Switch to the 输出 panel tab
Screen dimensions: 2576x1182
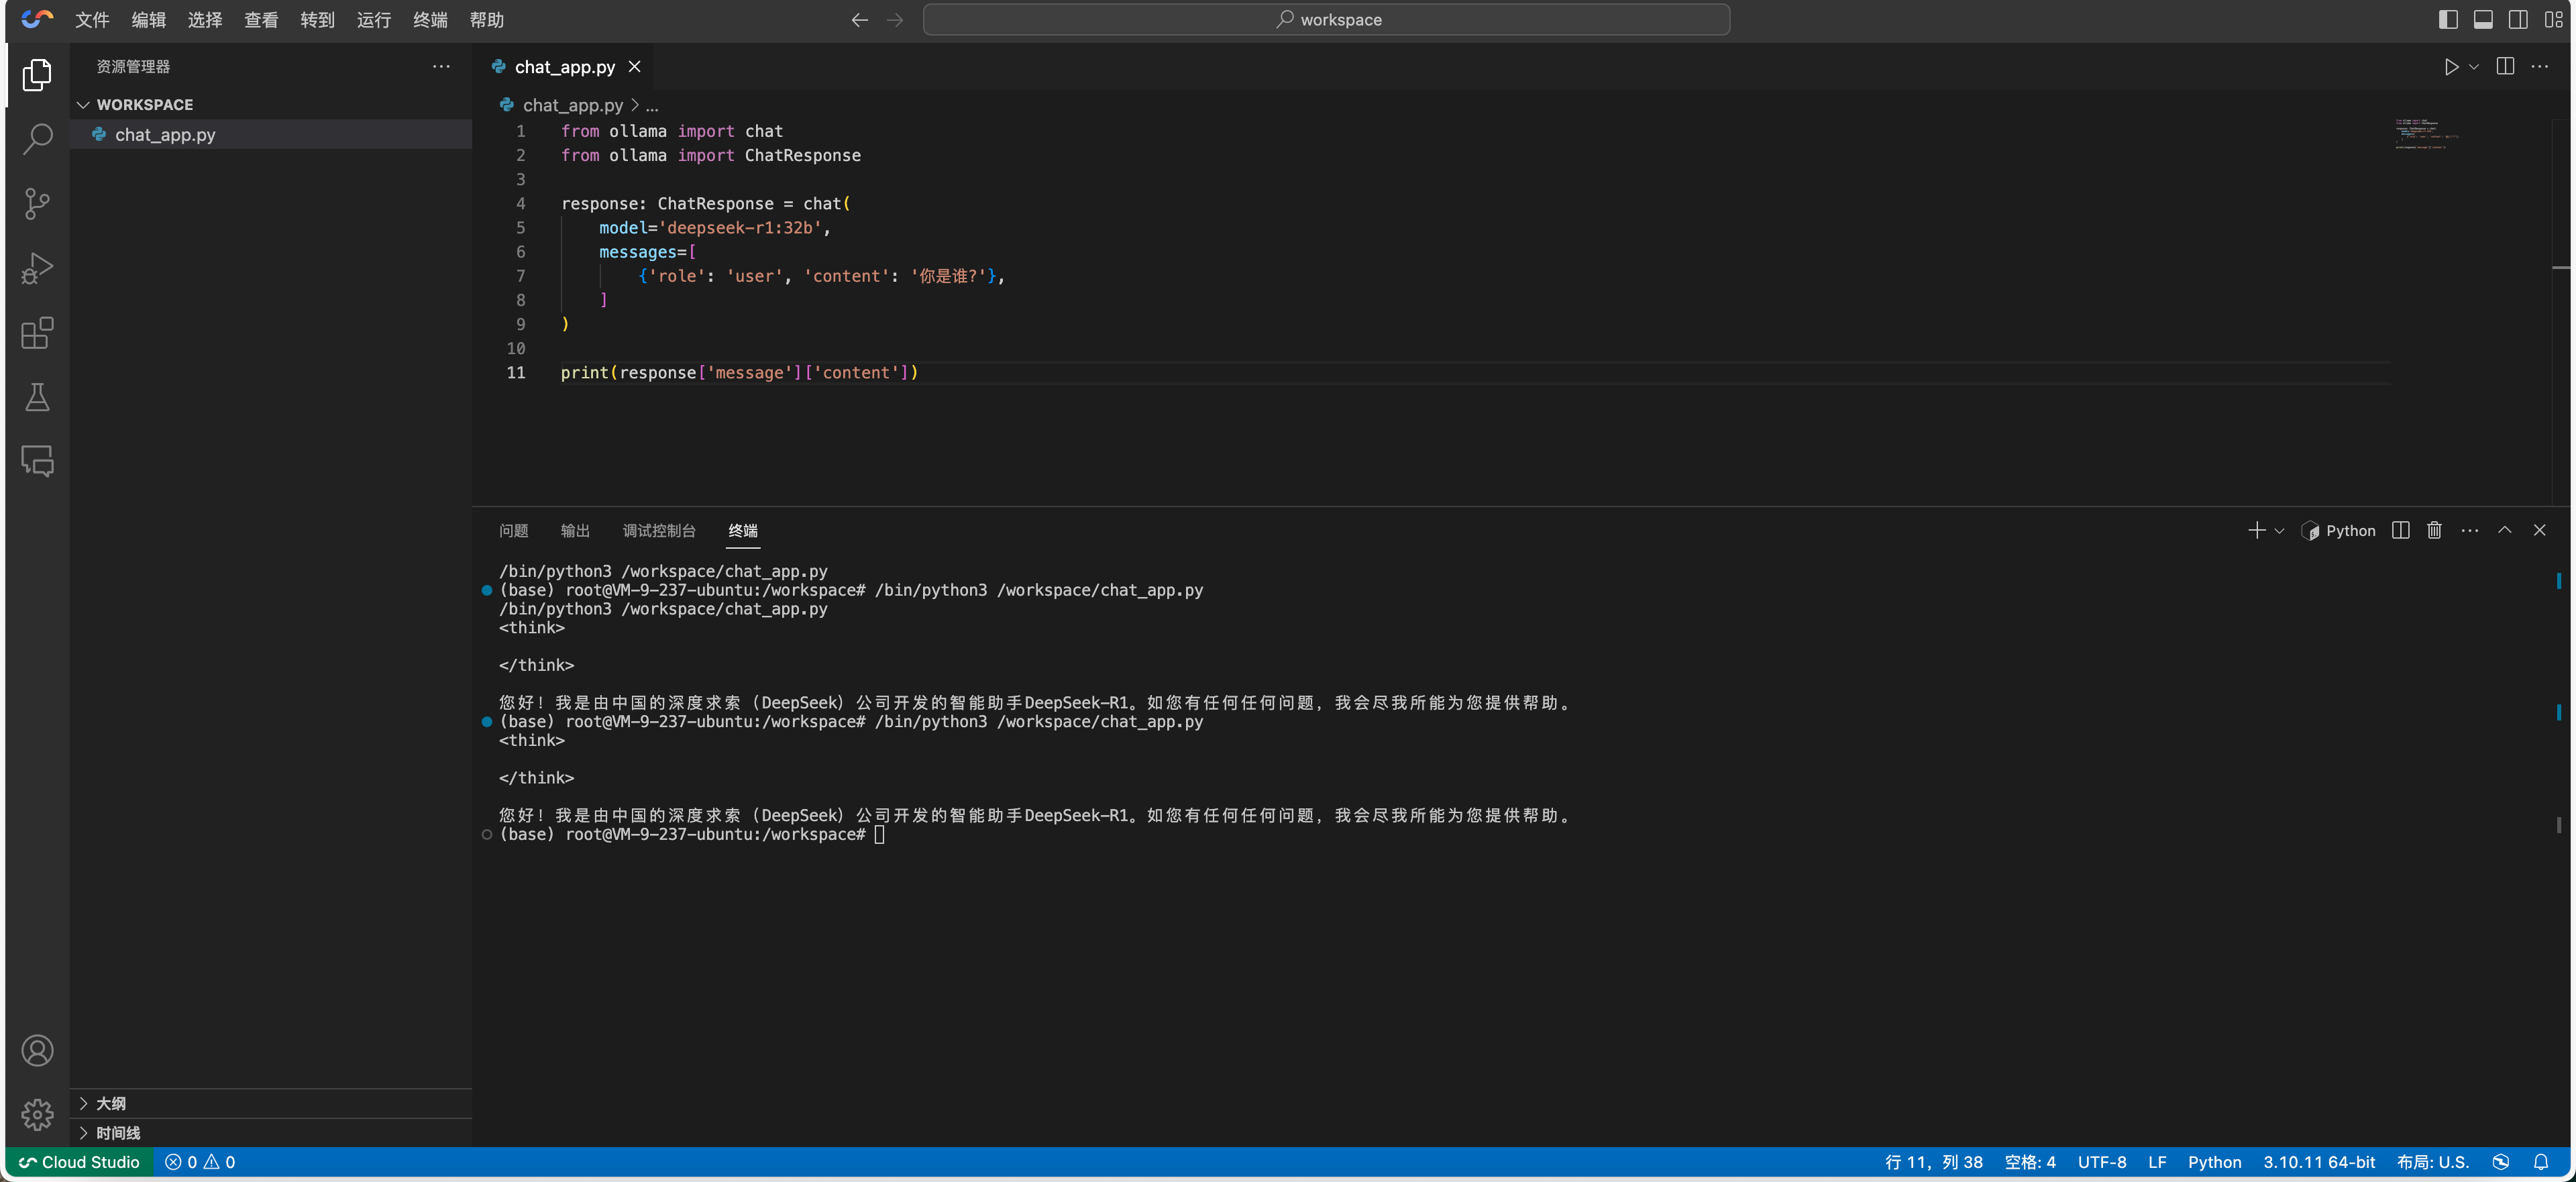(x=575, y=531)
